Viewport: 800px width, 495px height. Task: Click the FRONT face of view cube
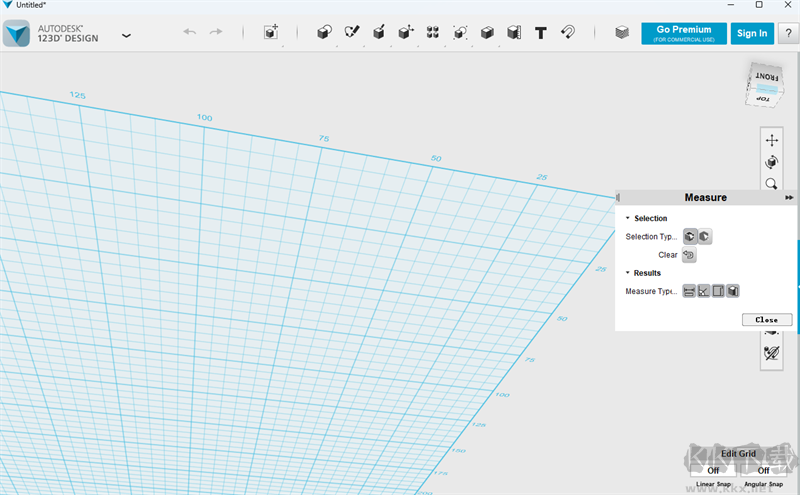pyautogui.click(x=767, y=77)
